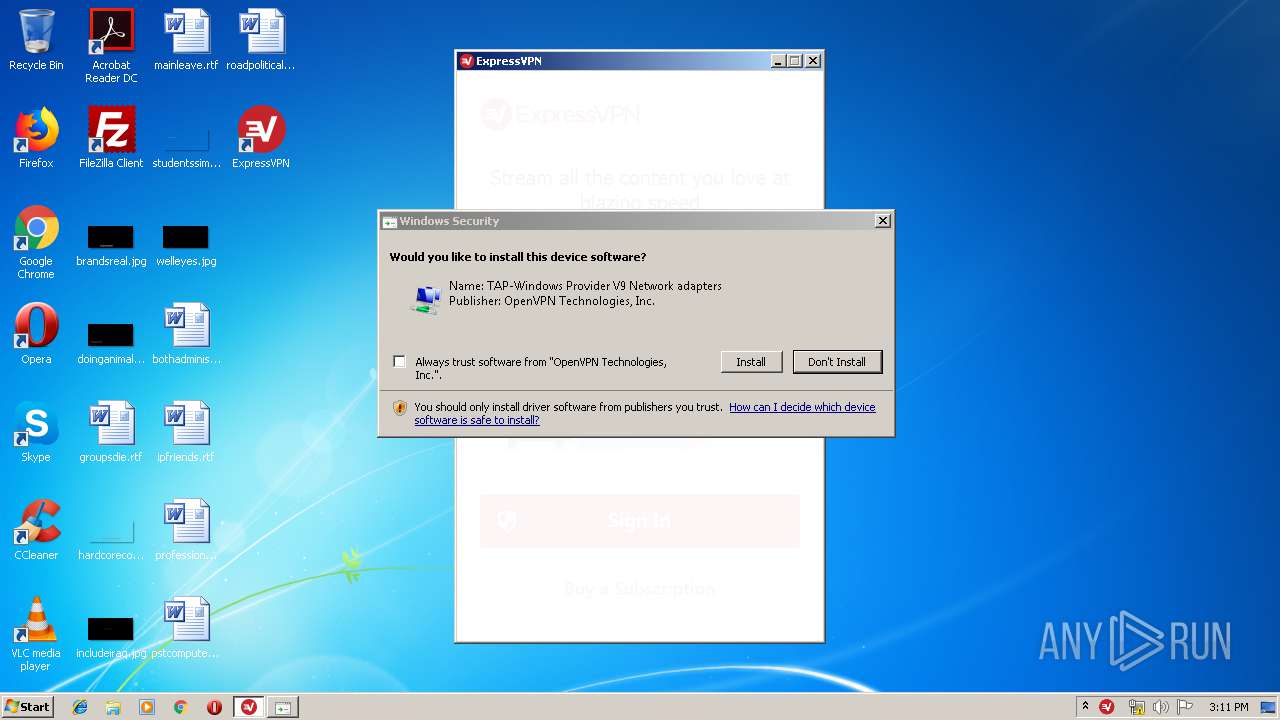Click the taskbar clock showing 3:11 PM
This screenshot has width=1280, height=720.
1229,707
